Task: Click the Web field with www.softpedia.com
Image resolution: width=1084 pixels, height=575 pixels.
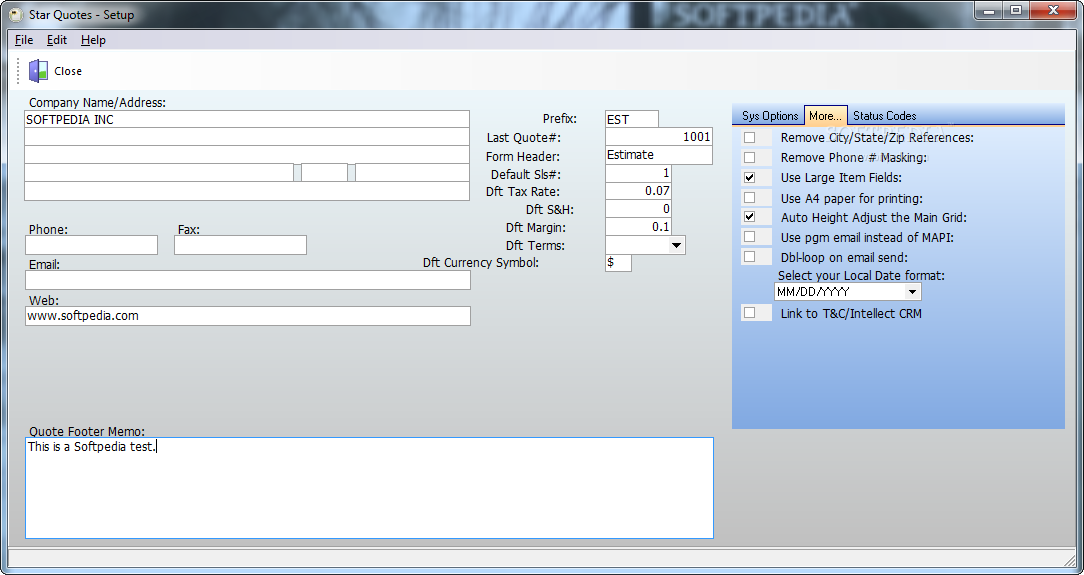Action: pos(247,316)
